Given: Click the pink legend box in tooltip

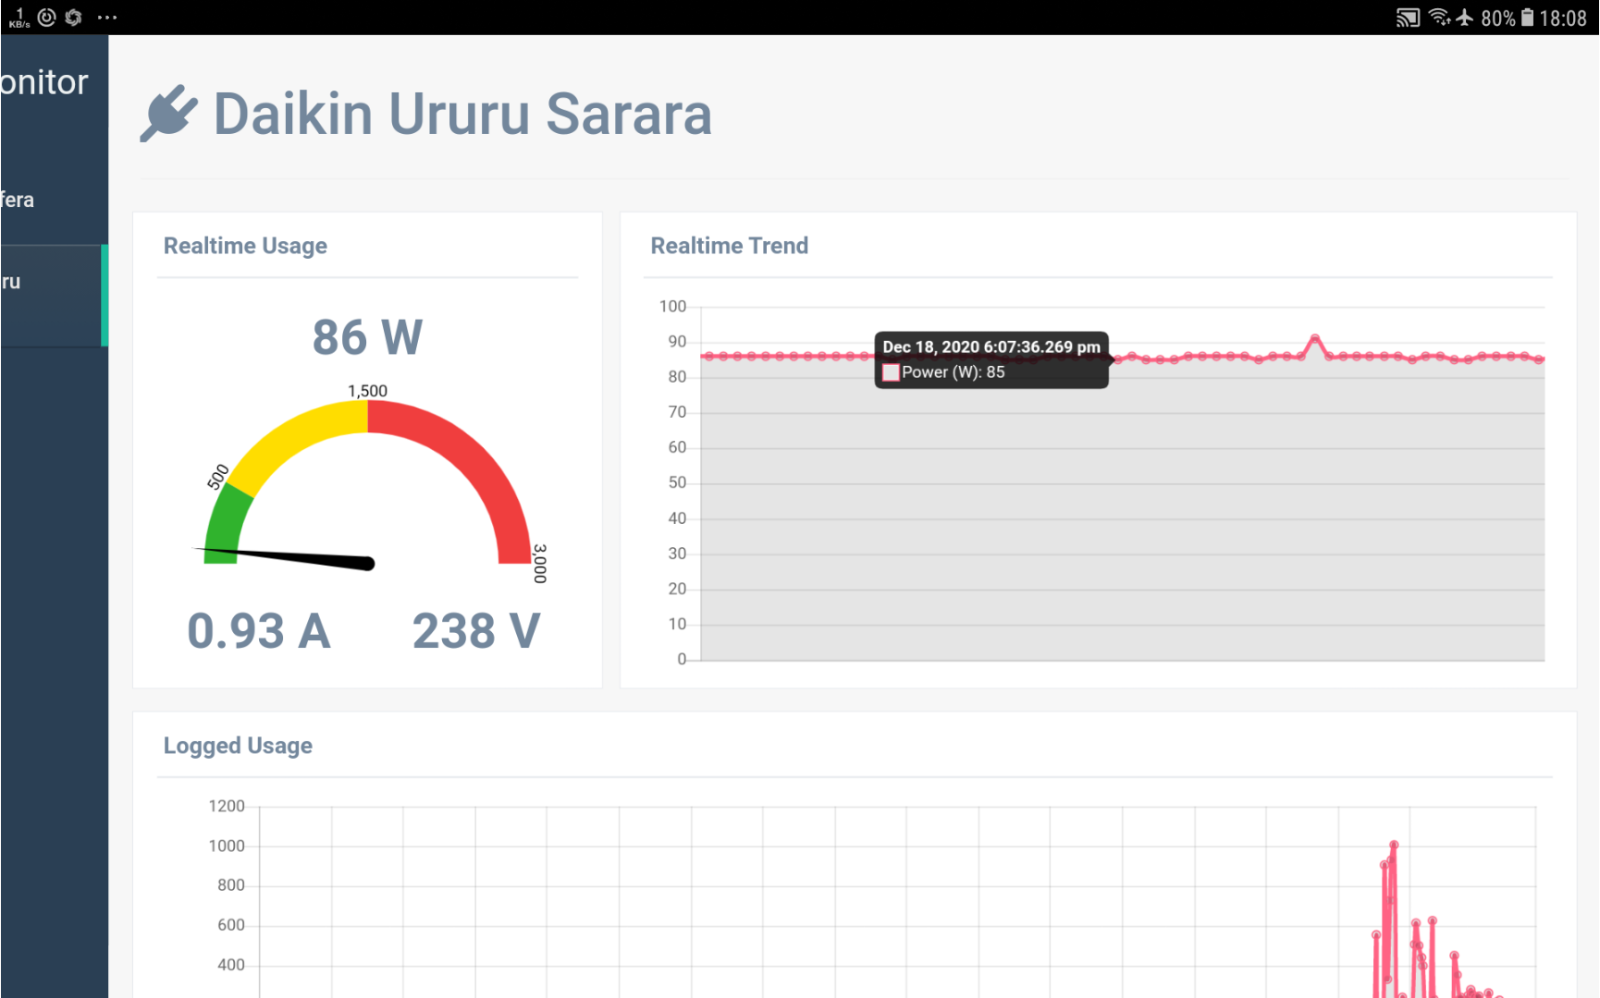Looking at the screenshot, I should coord(890,372).
